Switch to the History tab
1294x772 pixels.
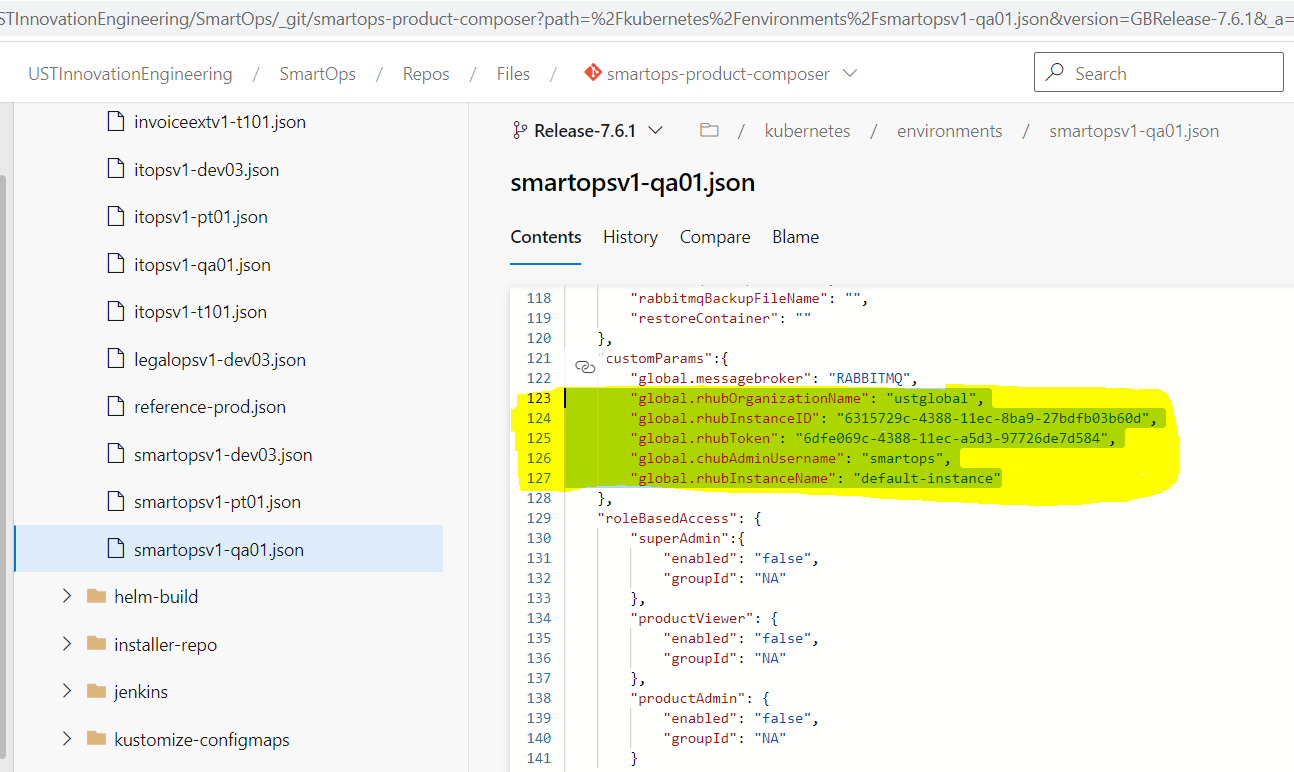click(630, 237)
